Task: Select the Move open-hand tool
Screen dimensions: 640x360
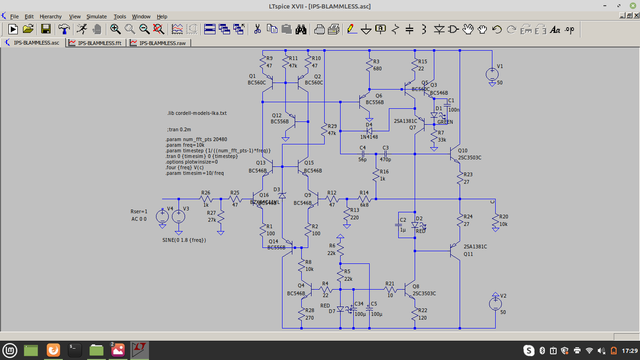Action: 468,29
